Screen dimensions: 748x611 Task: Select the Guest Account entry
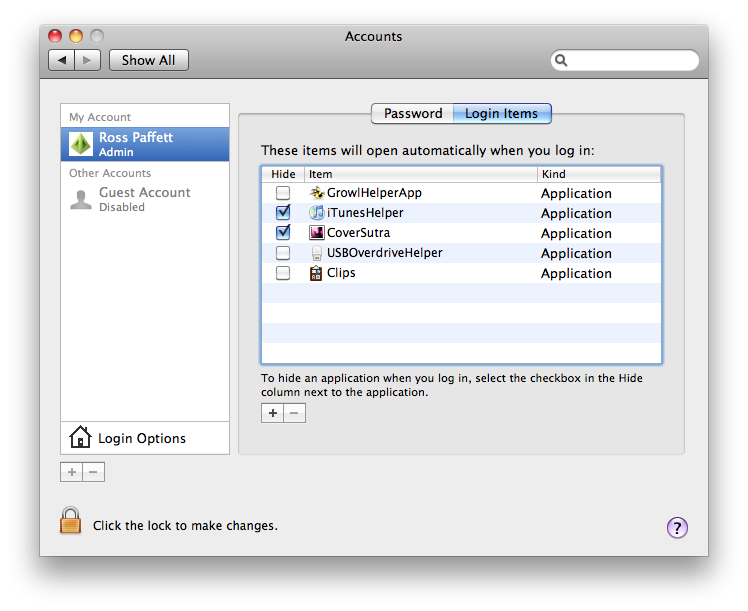pos(144,198)
